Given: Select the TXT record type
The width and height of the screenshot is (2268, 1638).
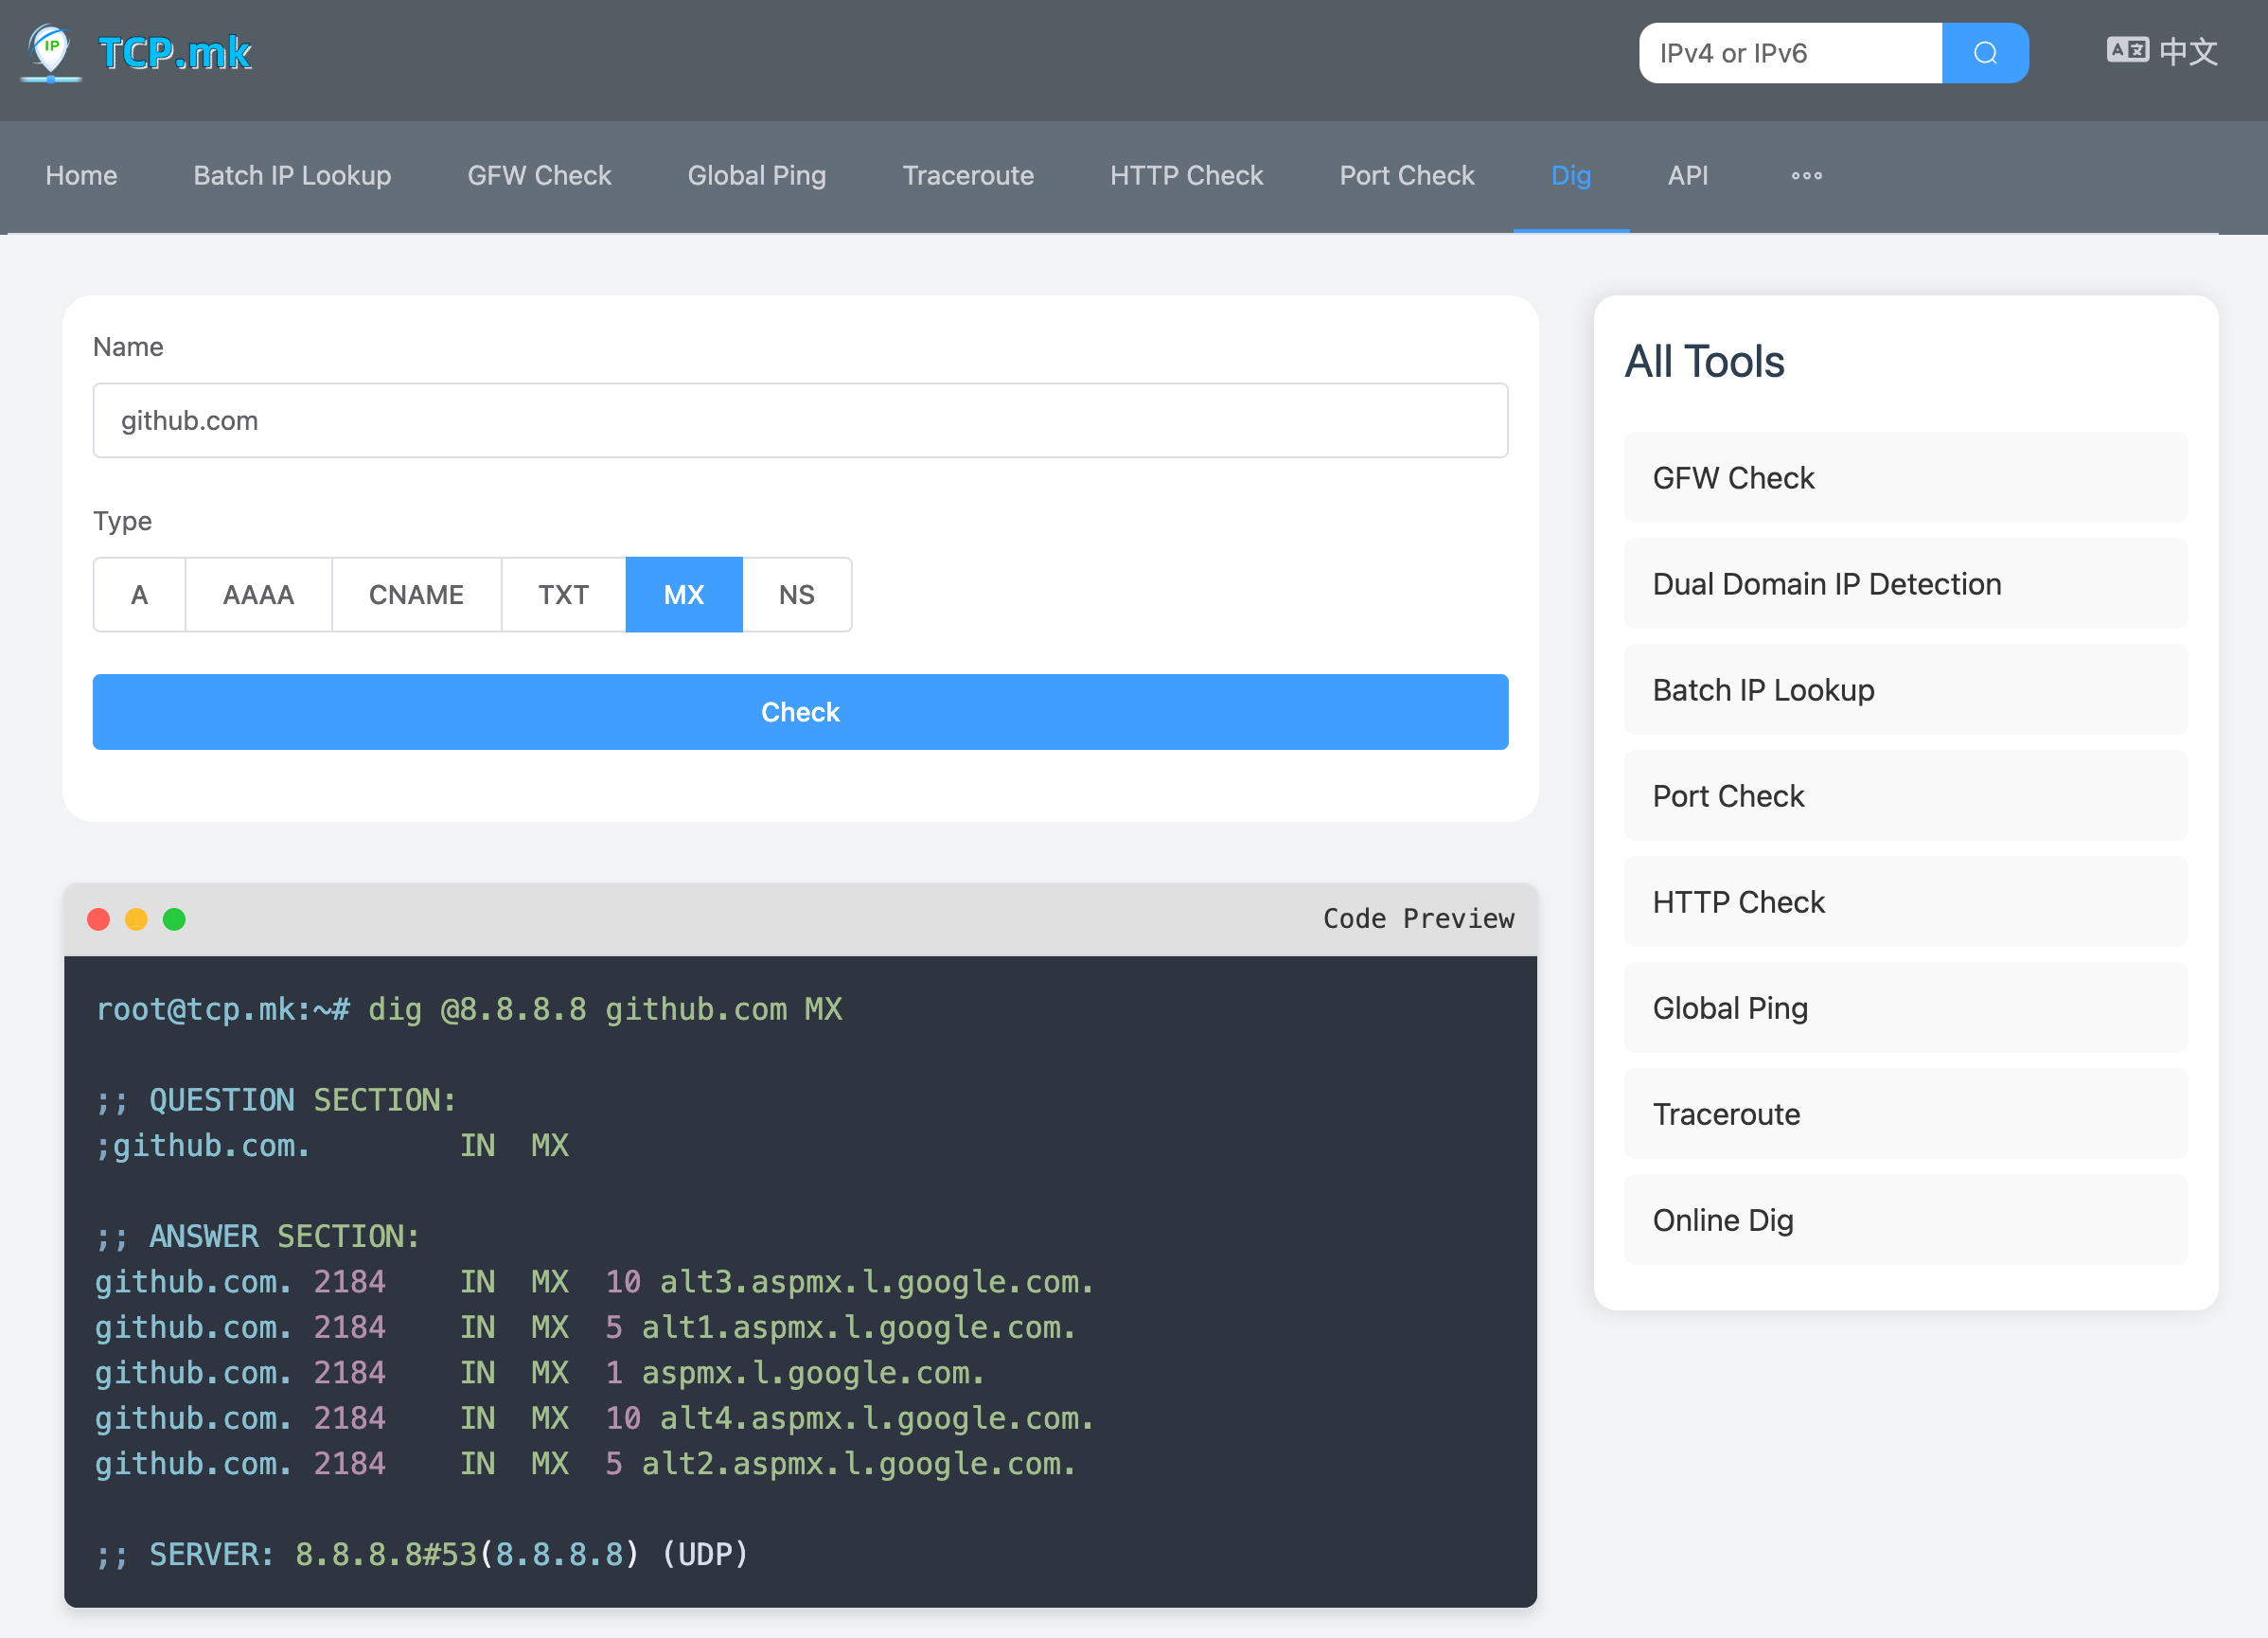Looking at the screenshot, I should (x=563, y=595).
